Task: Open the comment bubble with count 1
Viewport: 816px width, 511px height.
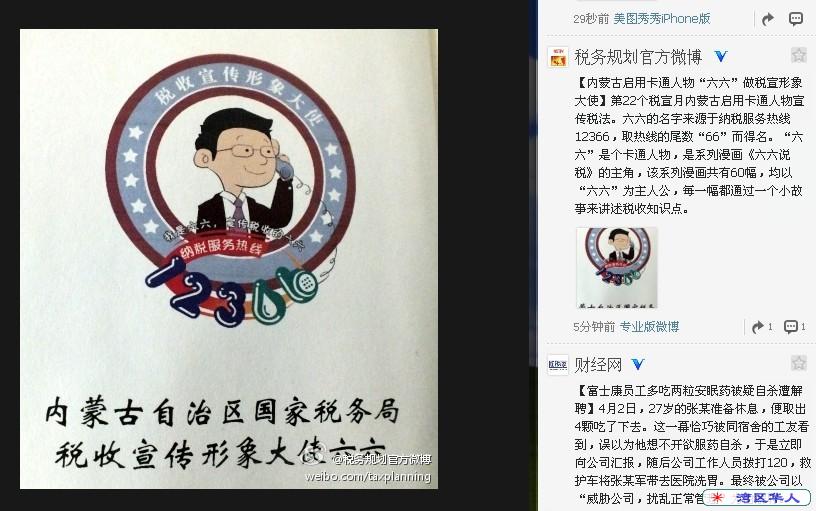Action: click(x=795, y=327)
